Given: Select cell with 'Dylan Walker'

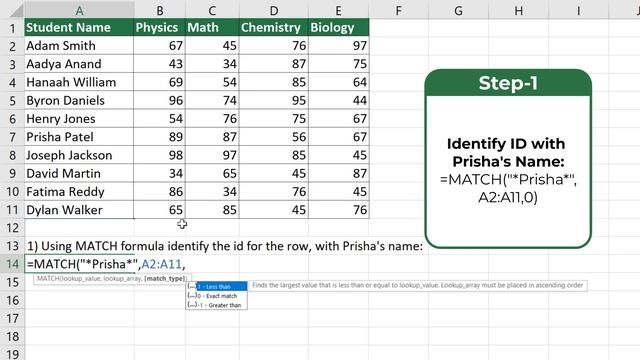Looking at the screenshot, I should click(79, 210).
